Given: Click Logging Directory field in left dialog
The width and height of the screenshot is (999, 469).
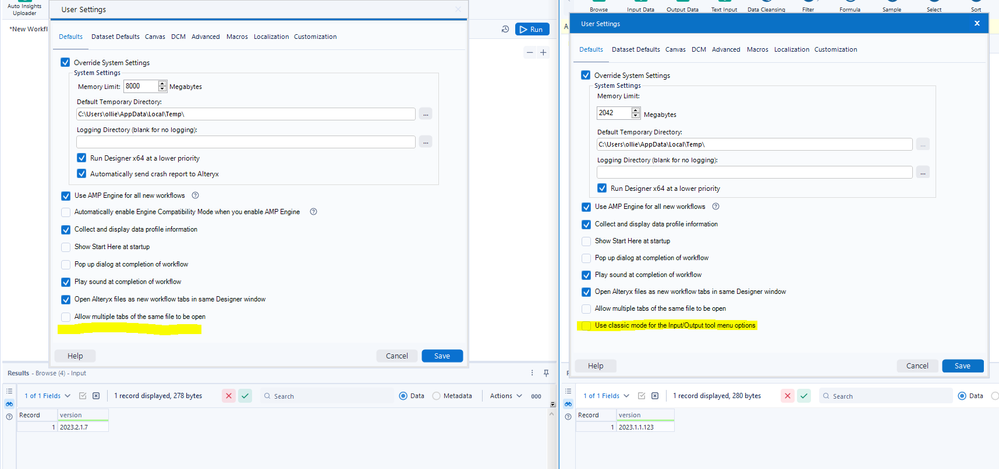Looking at the screenshot, I should [x=246, y=141].
